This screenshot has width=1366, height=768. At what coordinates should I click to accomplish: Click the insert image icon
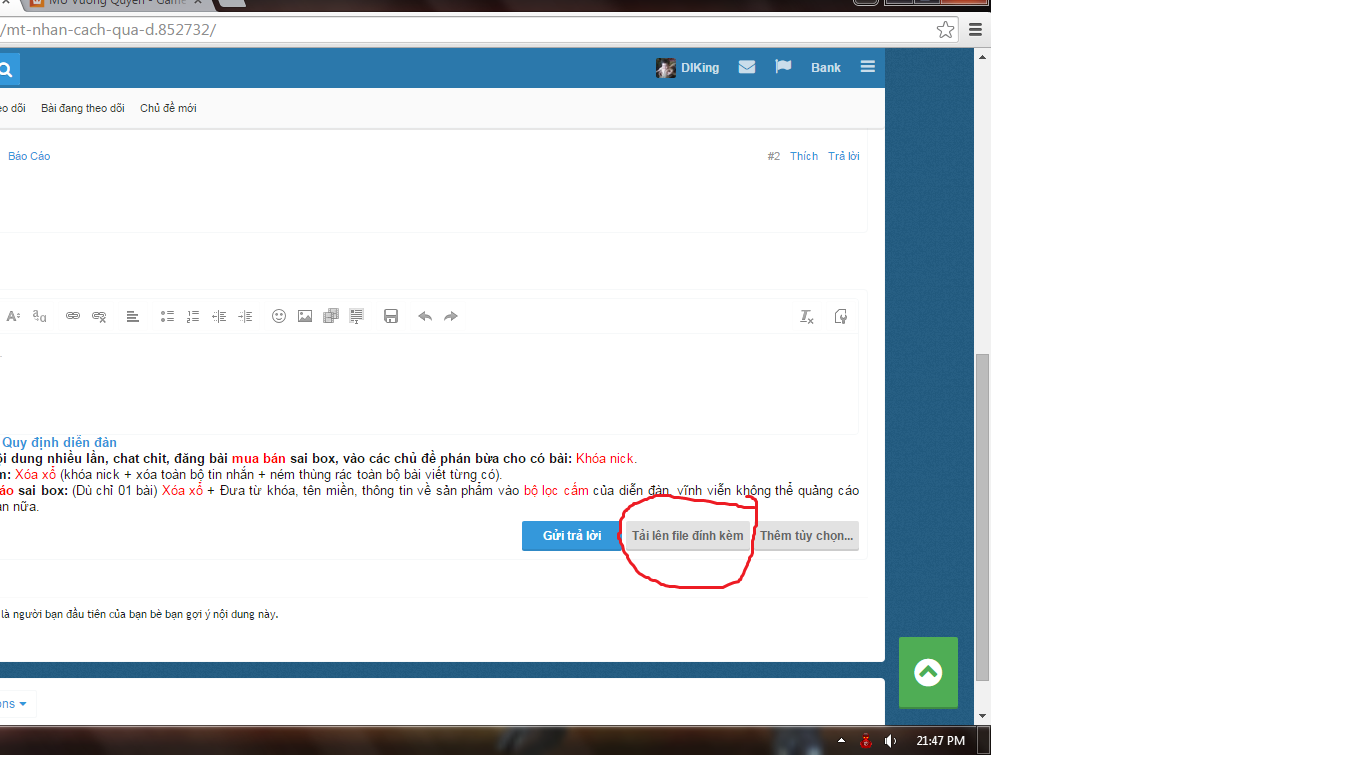[x=305, y=316]
